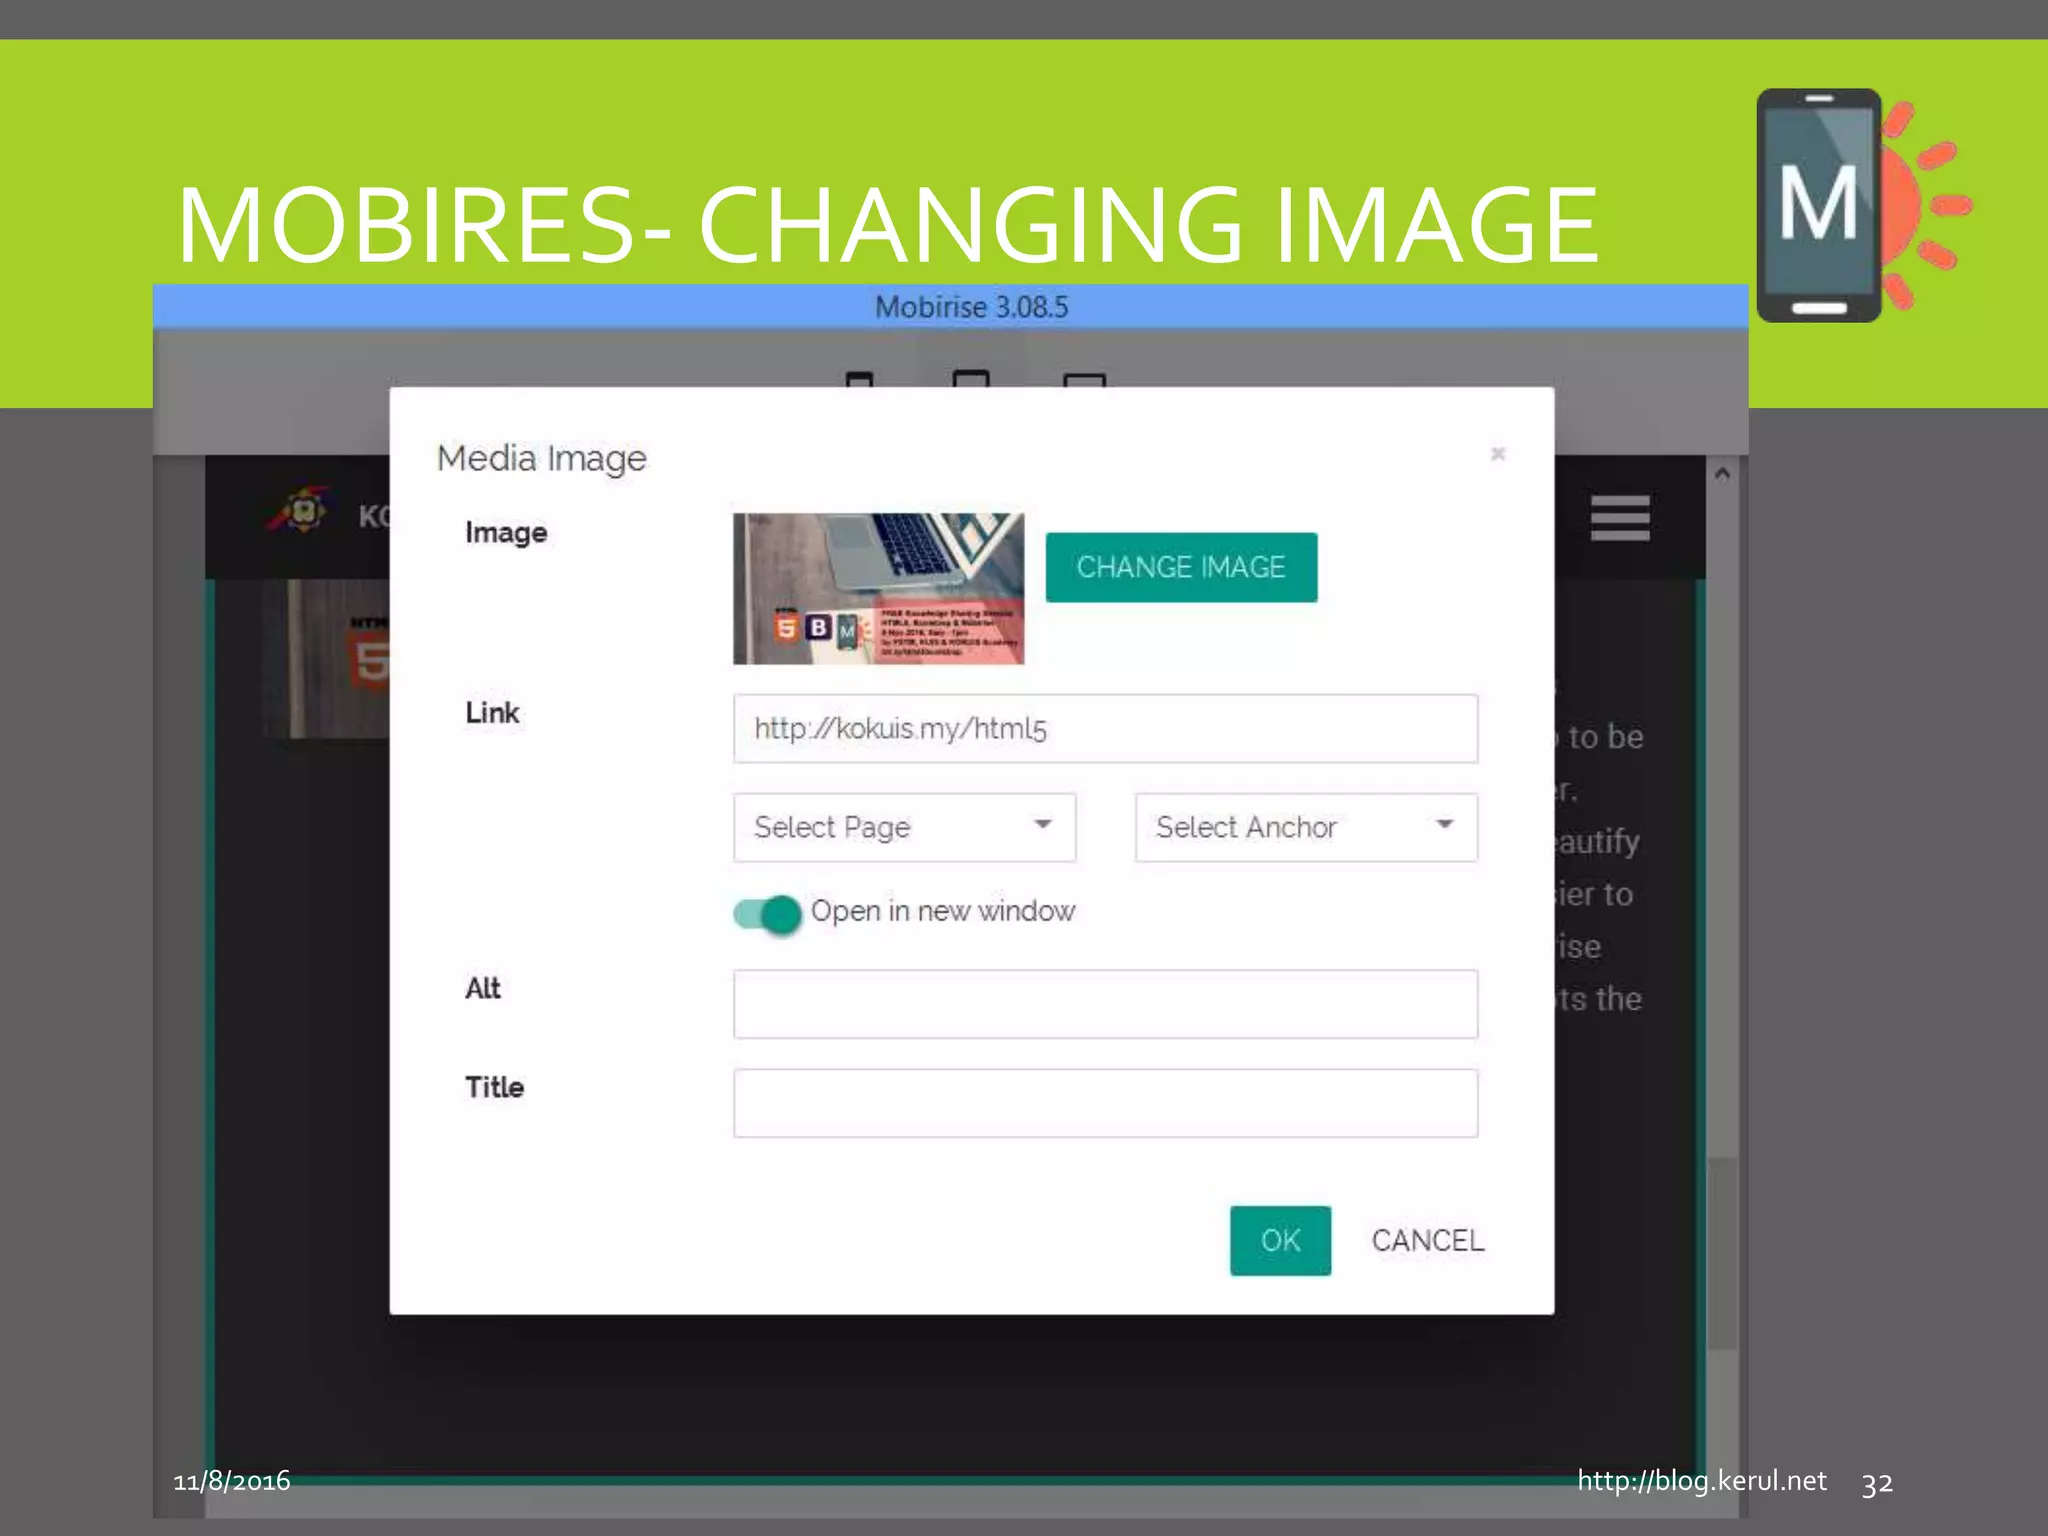The width and height of the screenshot is (2048, 1536).
Task: Click the Mobirise phone logo on the slide
Action: coord(1862,205)
